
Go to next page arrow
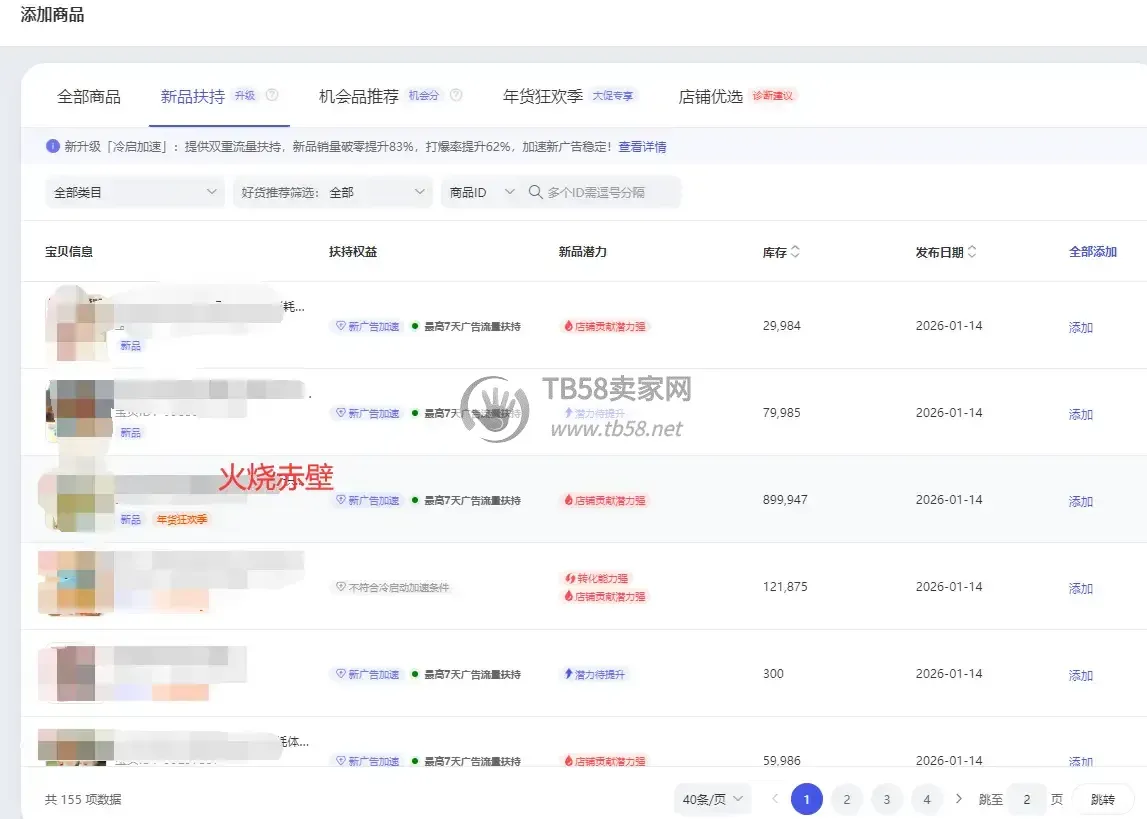tap(959, 799)
